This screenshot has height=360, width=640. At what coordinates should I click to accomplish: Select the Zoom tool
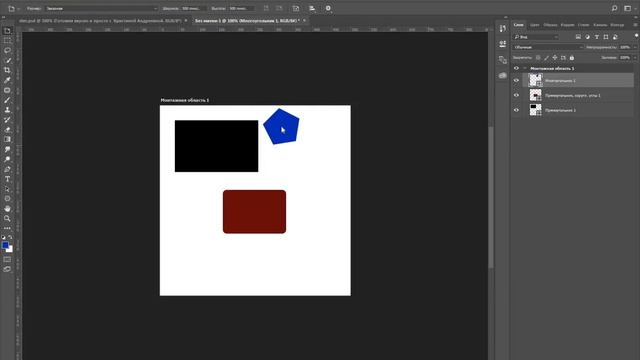(x=7, y=218)
